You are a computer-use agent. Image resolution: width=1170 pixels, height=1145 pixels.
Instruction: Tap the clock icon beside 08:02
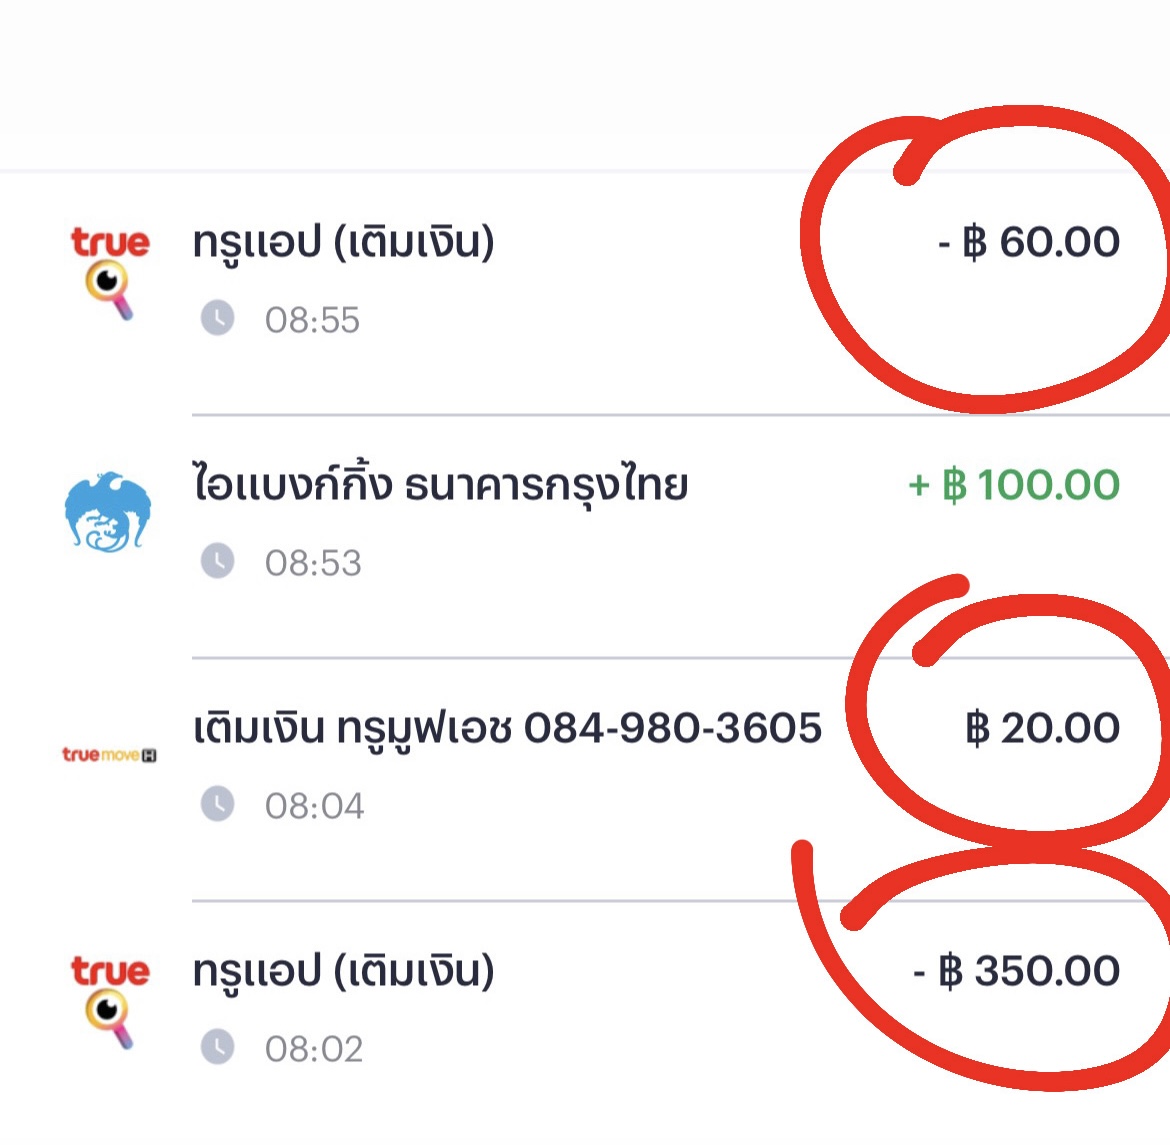(217, 1047)
